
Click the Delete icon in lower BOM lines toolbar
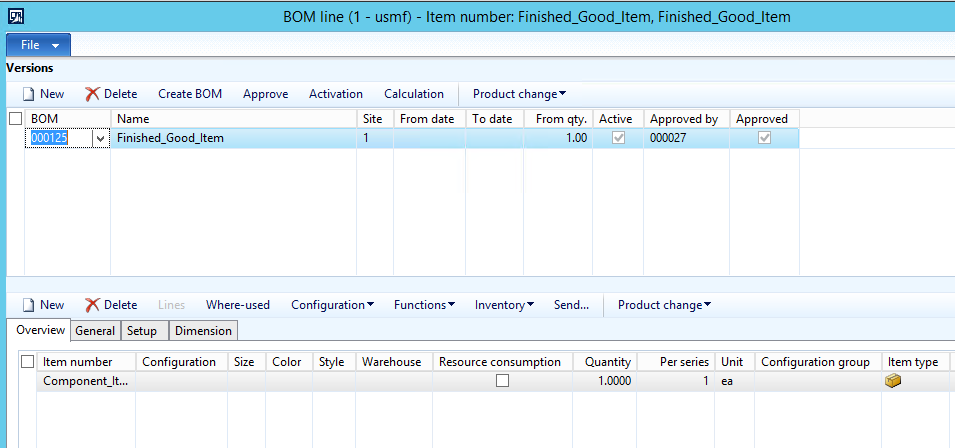pos(93,305)
